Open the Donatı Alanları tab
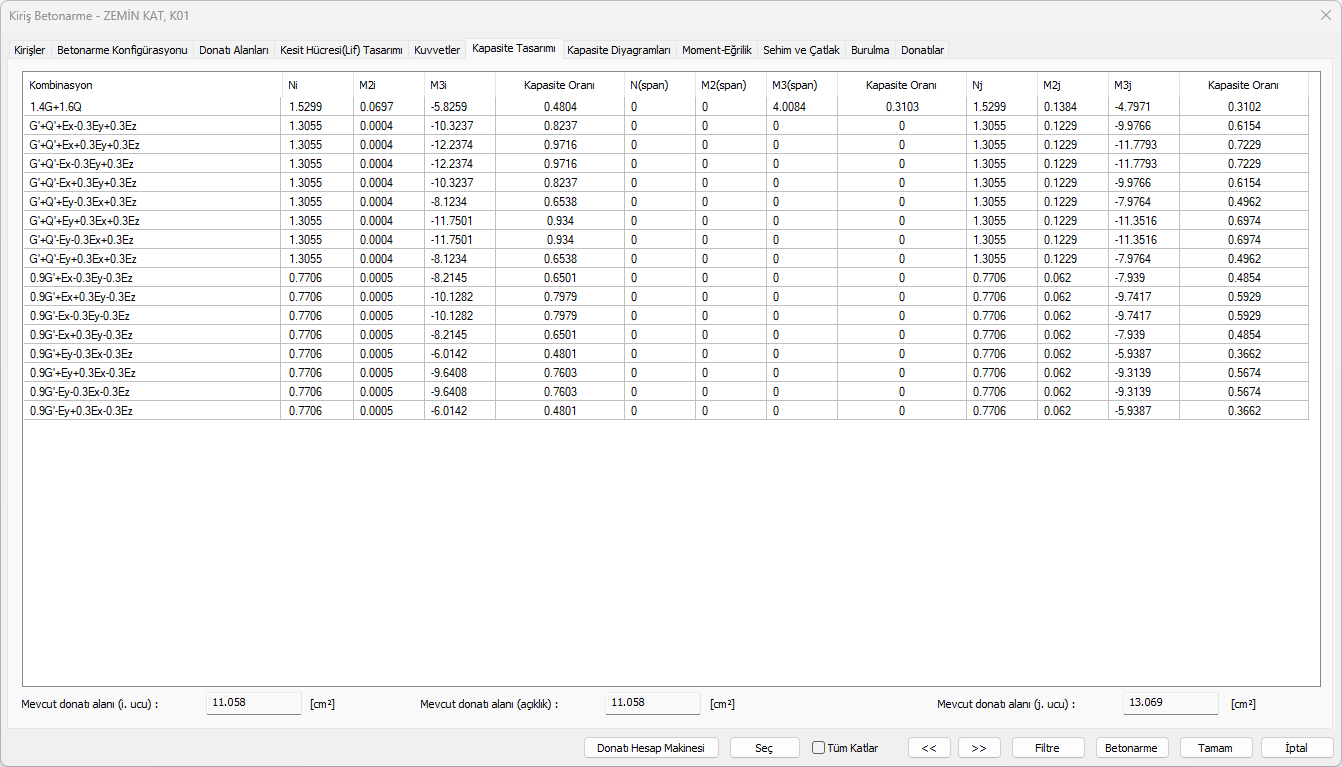This screenshot has width=1342, height=767. pyautogui.click(x=233, y=50)
